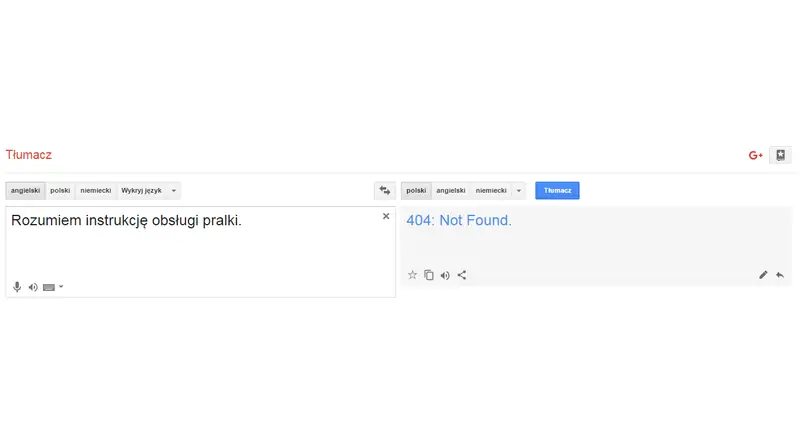
Task: Open the phrasebook star icon
Action: click(x=781, y=155)
